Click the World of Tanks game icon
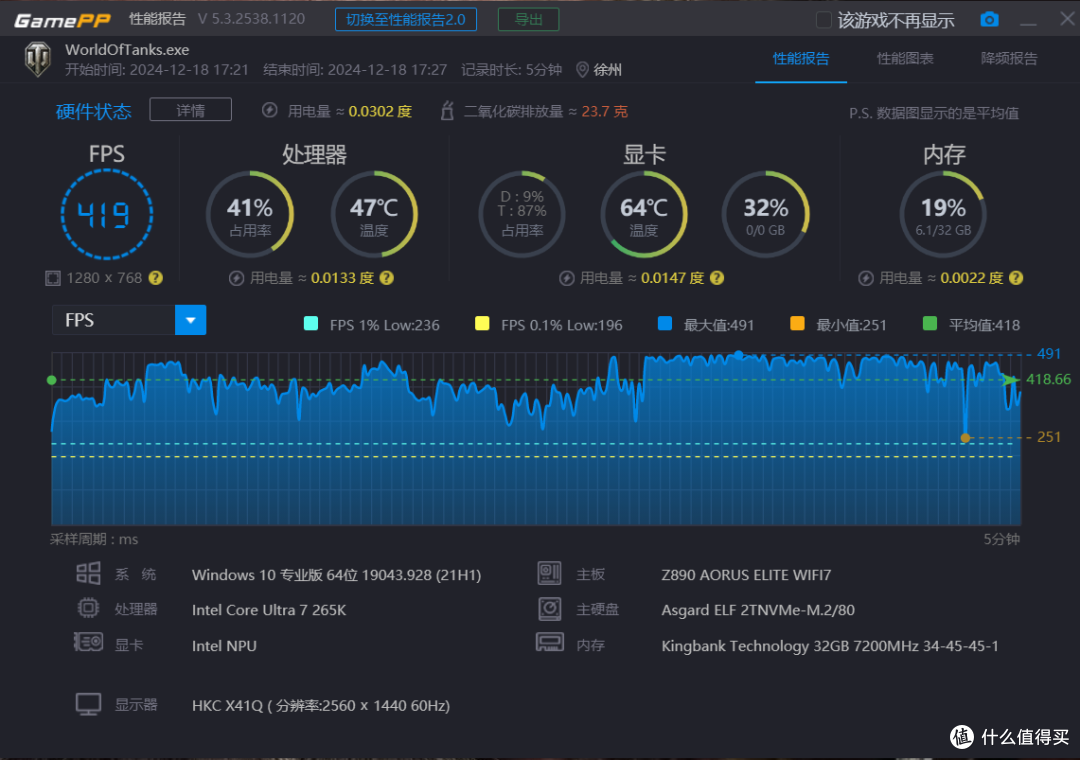This screenshot has width=1080, height=760. pos(38,59)
